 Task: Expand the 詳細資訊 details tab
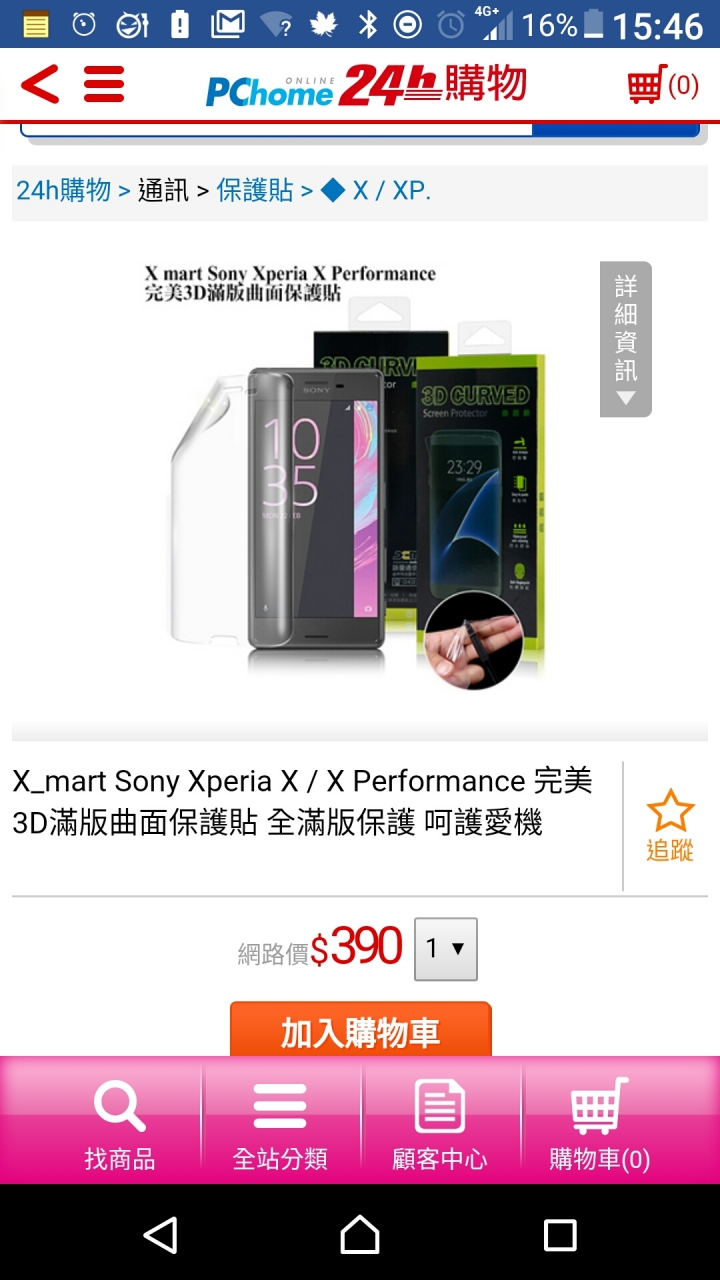(626, 339)
